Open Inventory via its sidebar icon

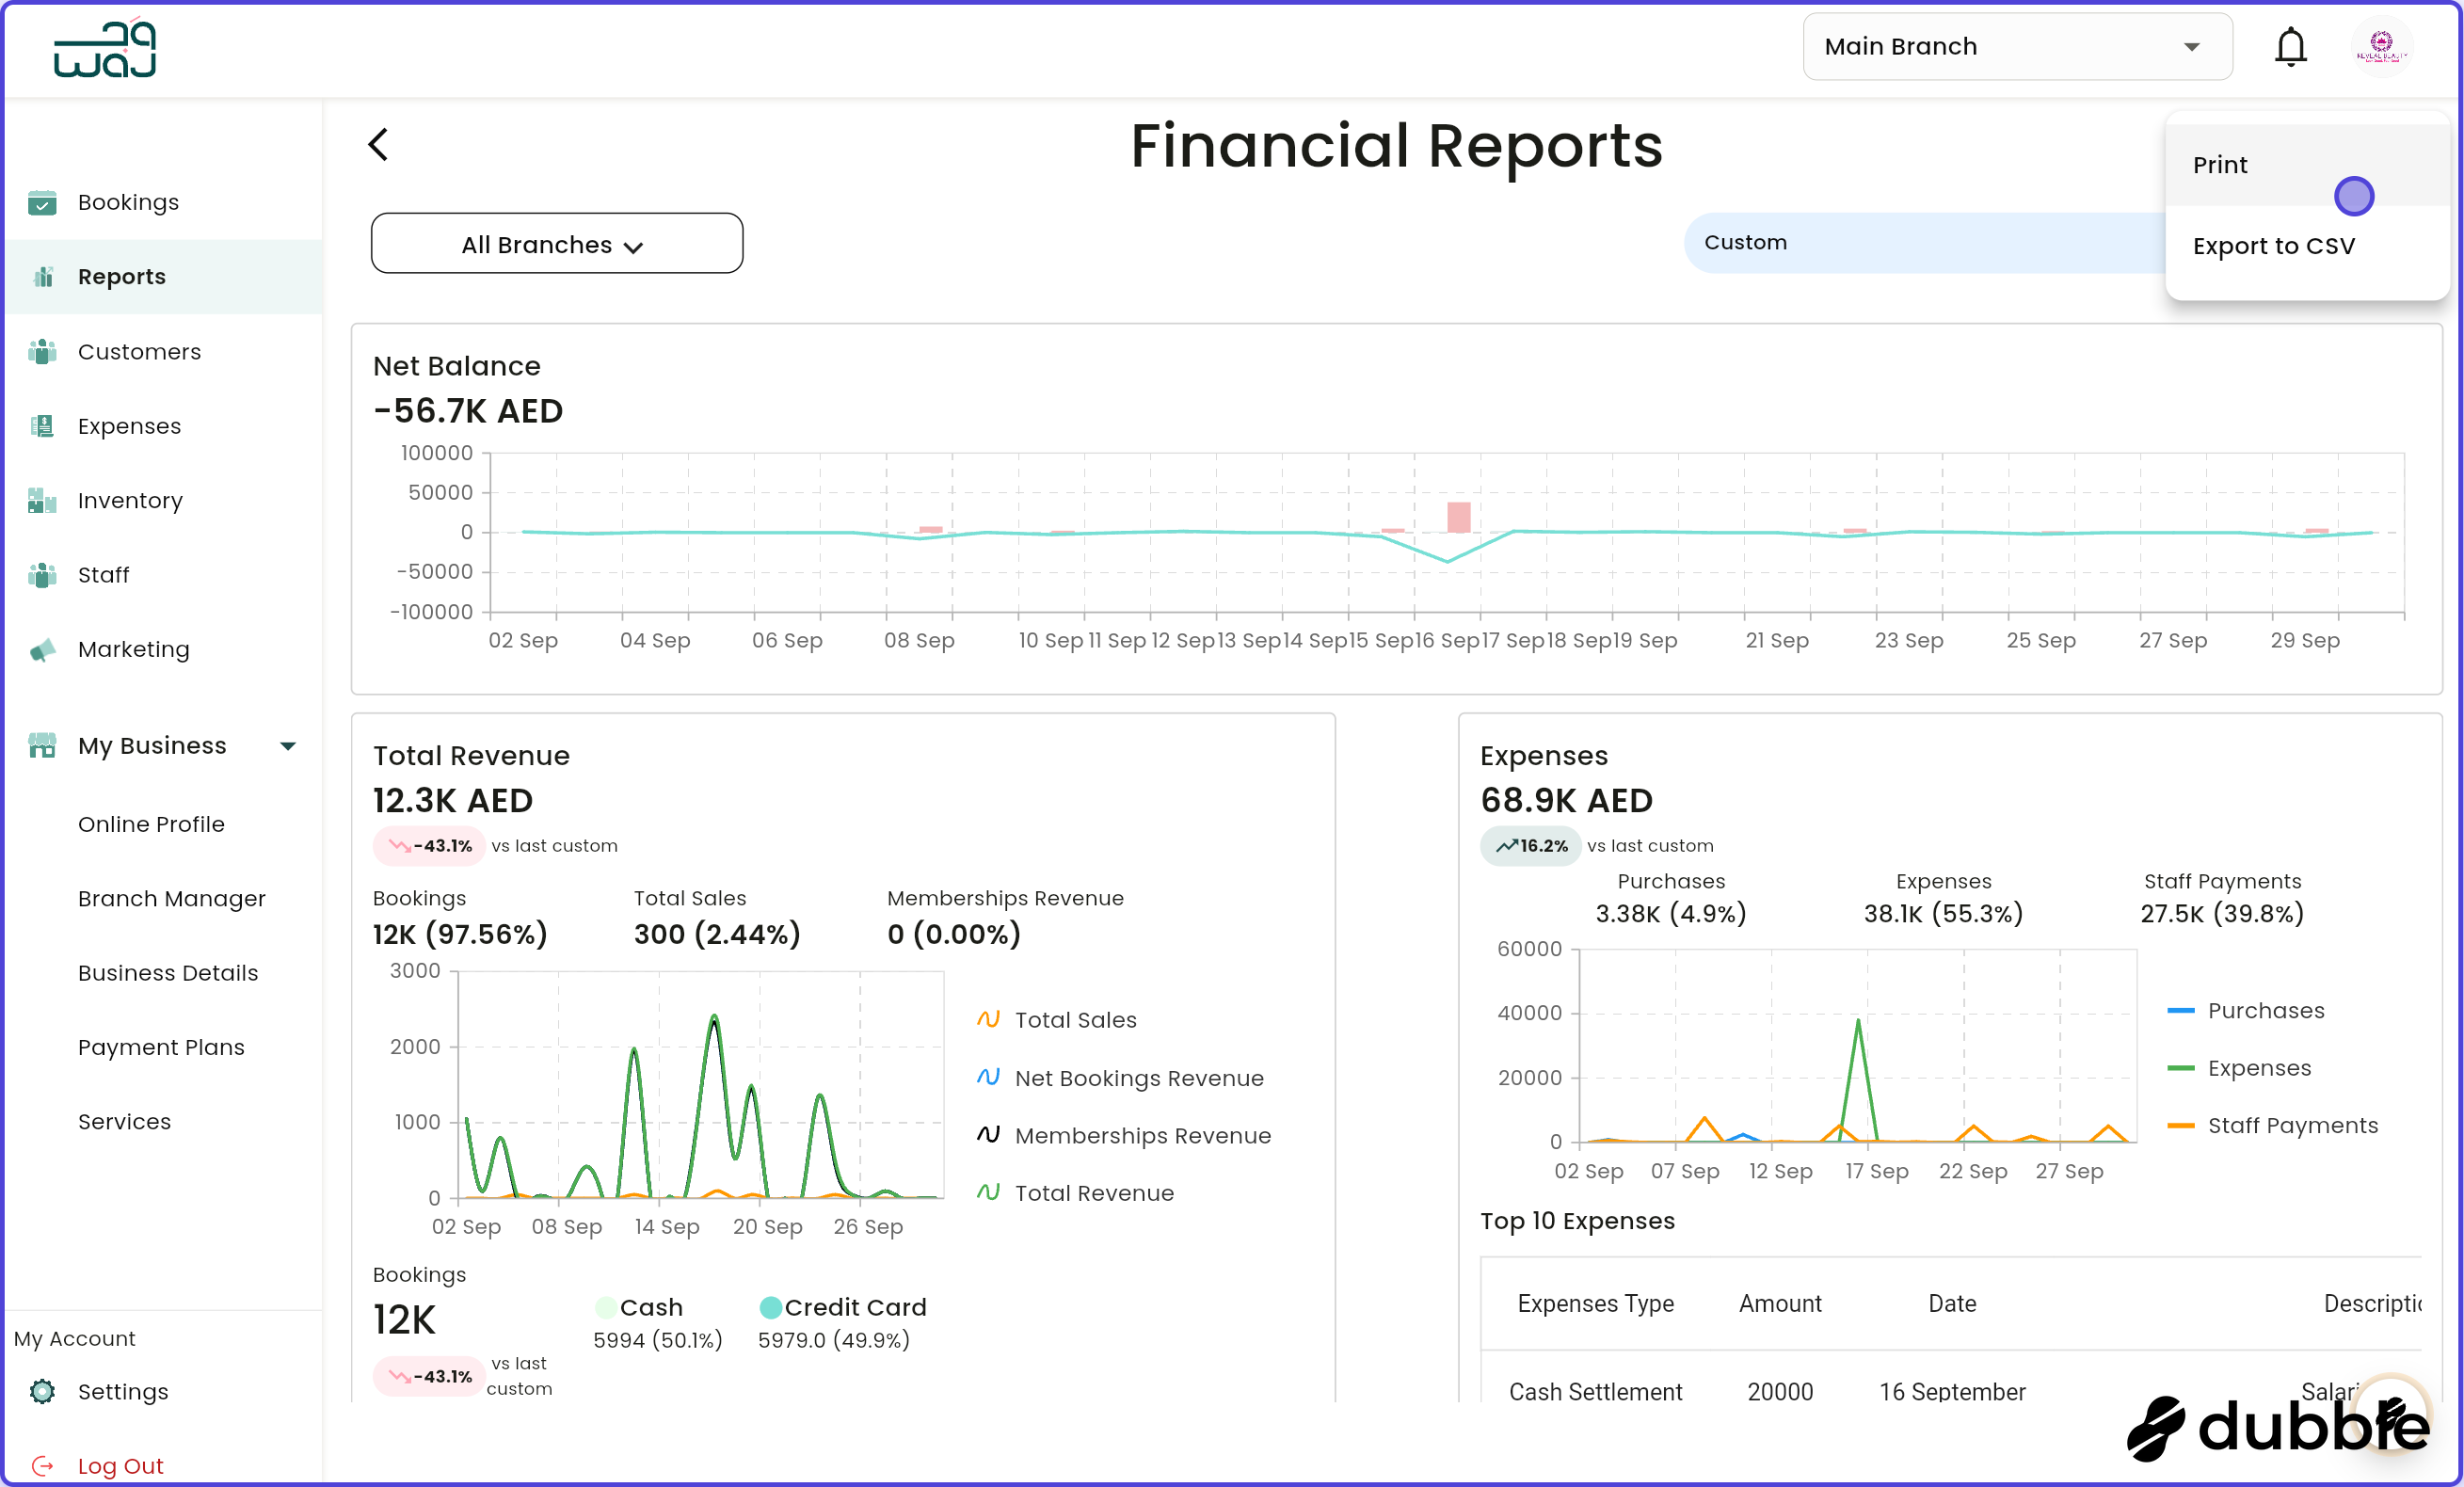point(42,500)
